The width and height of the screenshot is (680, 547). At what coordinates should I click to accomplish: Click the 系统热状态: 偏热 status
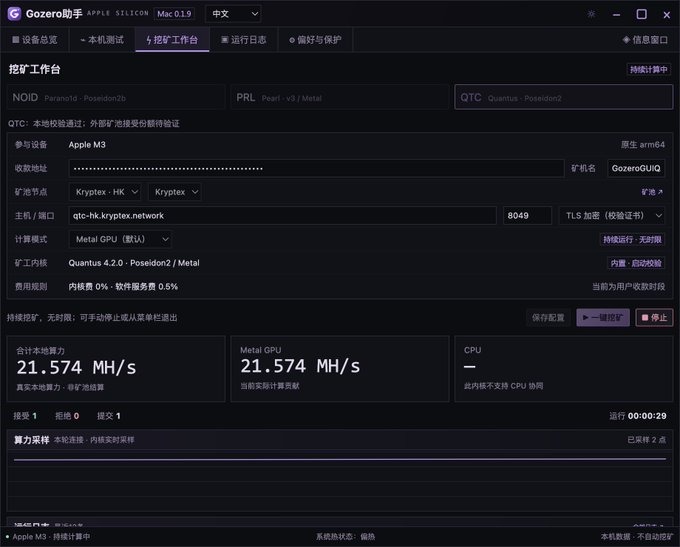pos(345,537)
